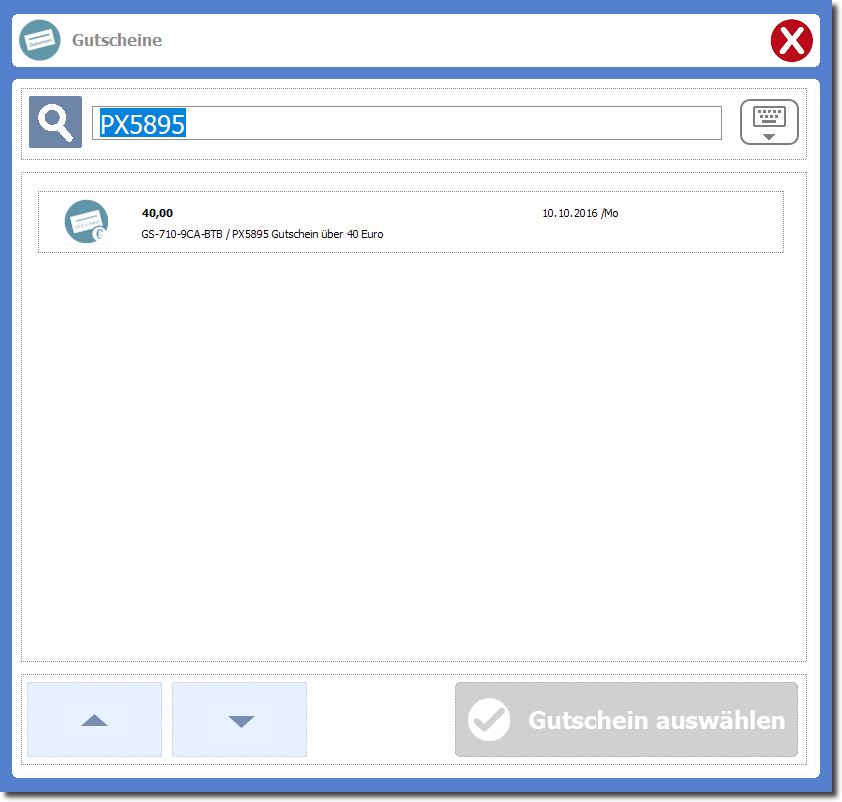Expand the keyboard button's small dropdown arrow
Image resolution: width=842 pixels, height=802 pixels.
coord(768,136)
